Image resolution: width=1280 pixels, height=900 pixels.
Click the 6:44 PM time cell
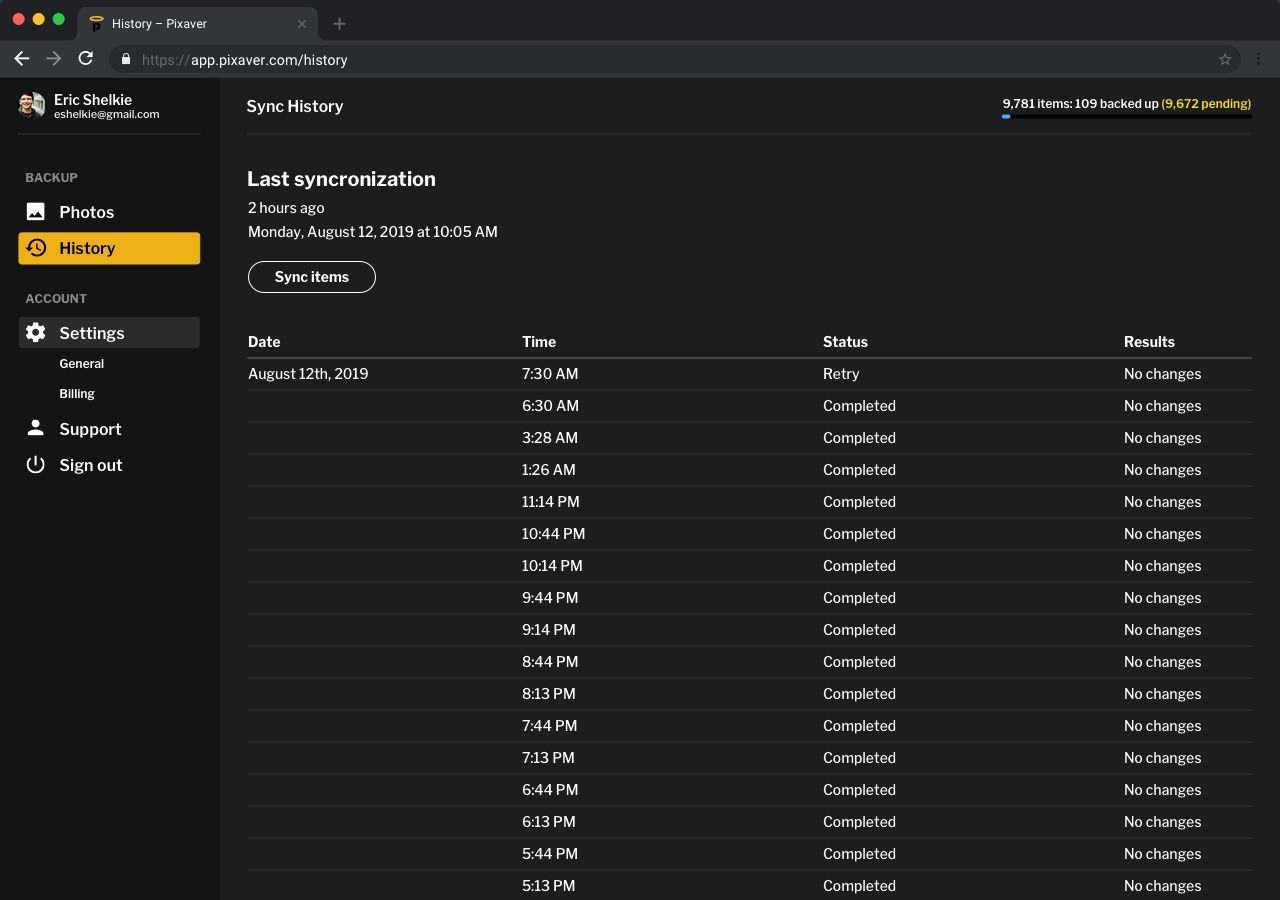click(550, 790)
